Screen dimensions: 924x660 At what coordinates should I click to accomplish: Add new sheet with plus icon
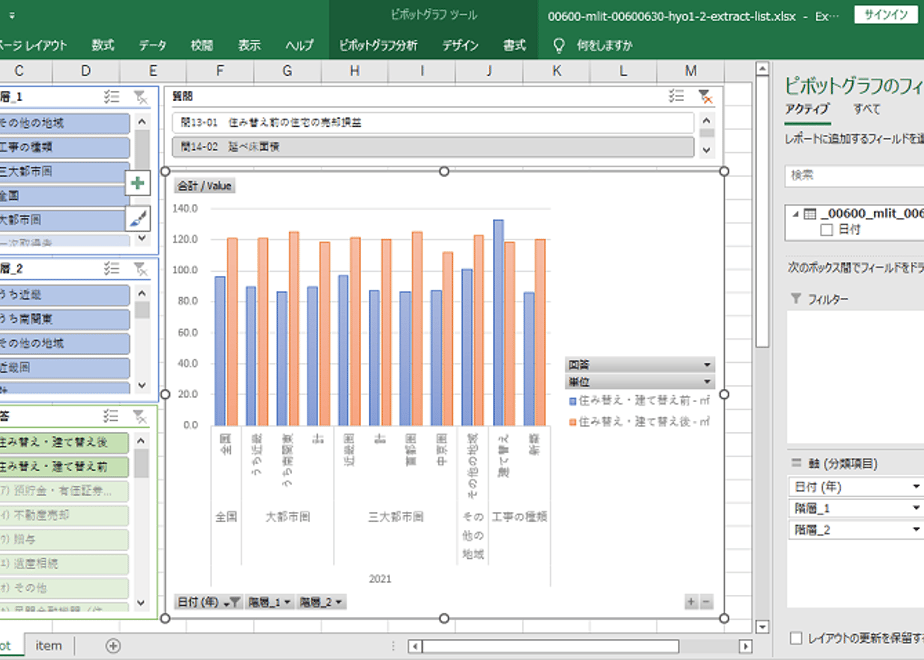click(x=113, y=646)
